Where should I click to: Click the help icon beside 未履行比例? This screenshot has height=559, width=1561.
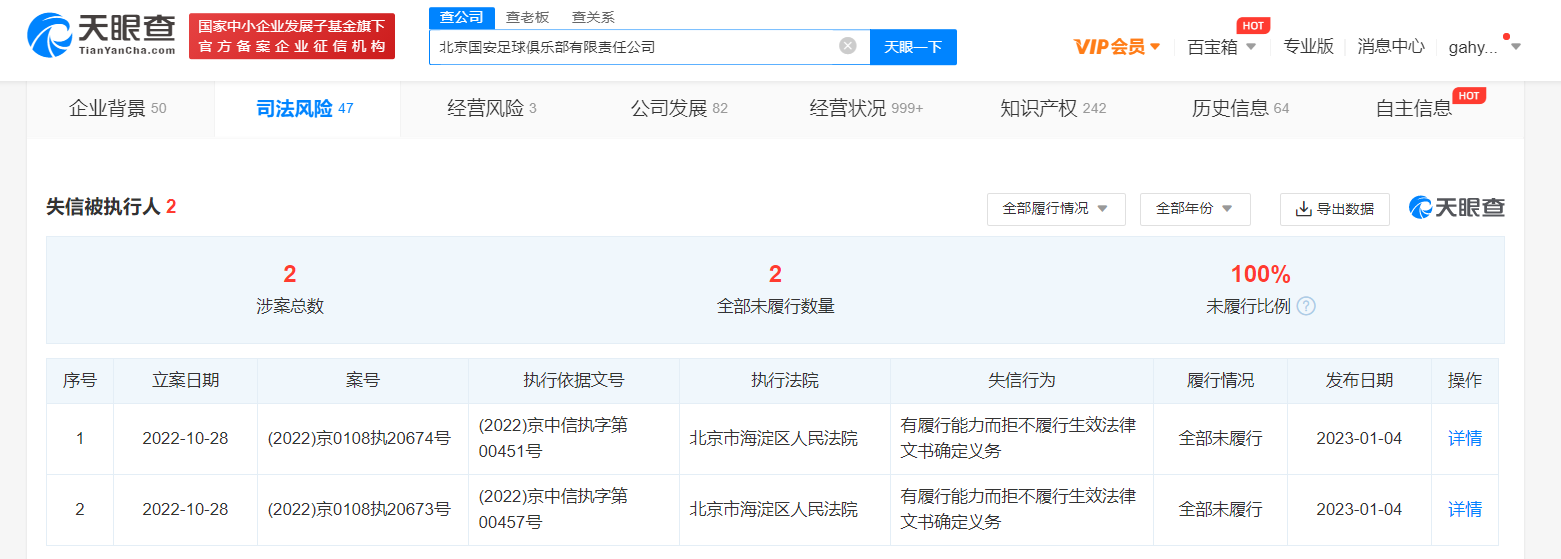click(x=1306, y=307)
